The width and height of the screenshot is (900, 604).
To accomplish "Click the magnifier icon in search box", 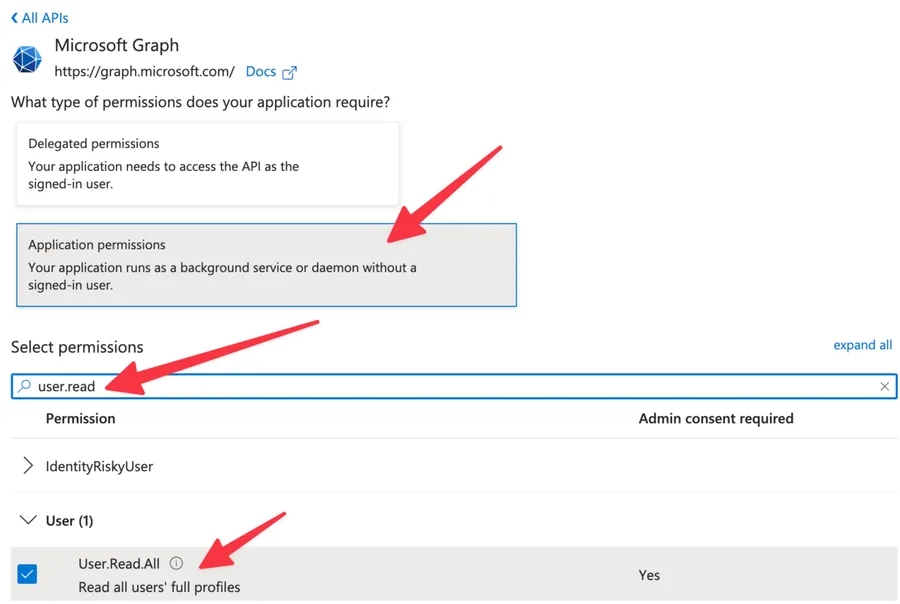I will [25, 386].
